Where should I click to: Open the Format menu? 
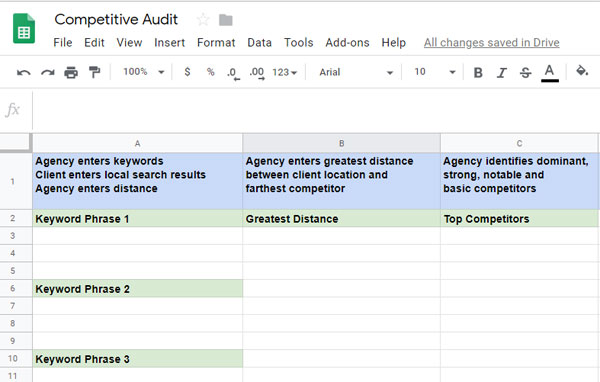[x=216, y=42]
